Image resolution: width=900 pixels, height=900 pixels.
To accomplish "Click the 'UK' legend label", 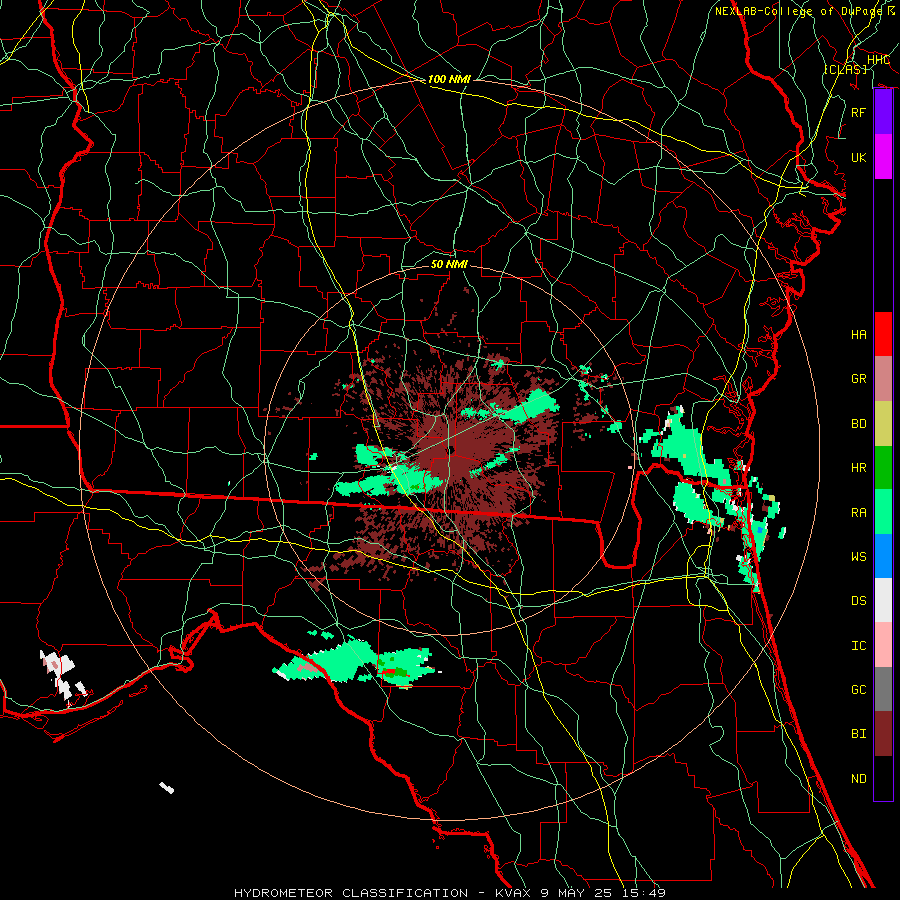I will pyautogui.click(x=859, y=157).
